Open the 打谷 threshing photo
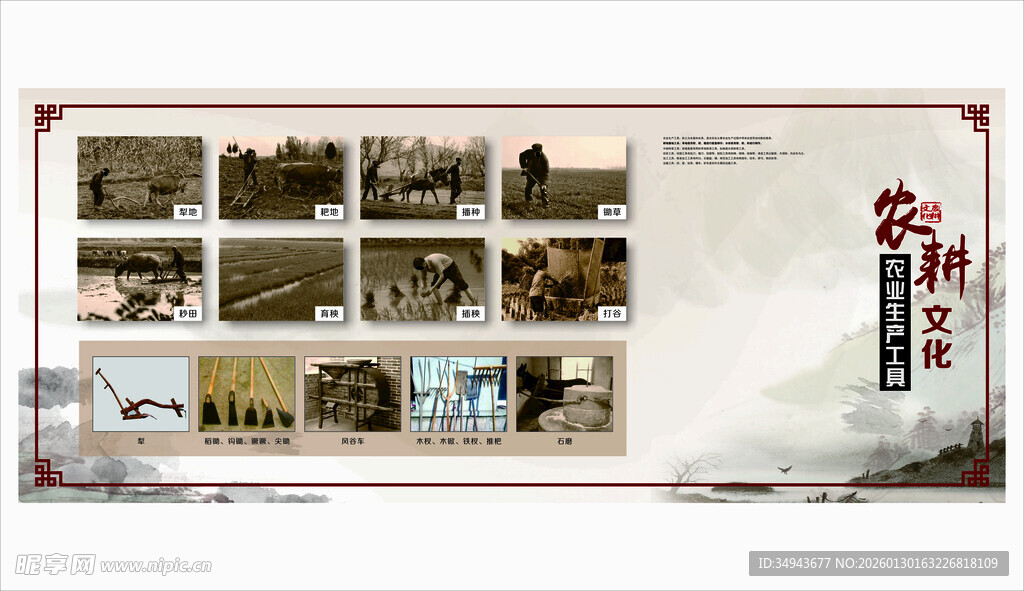1024x591 pixels. click(564, 279)
